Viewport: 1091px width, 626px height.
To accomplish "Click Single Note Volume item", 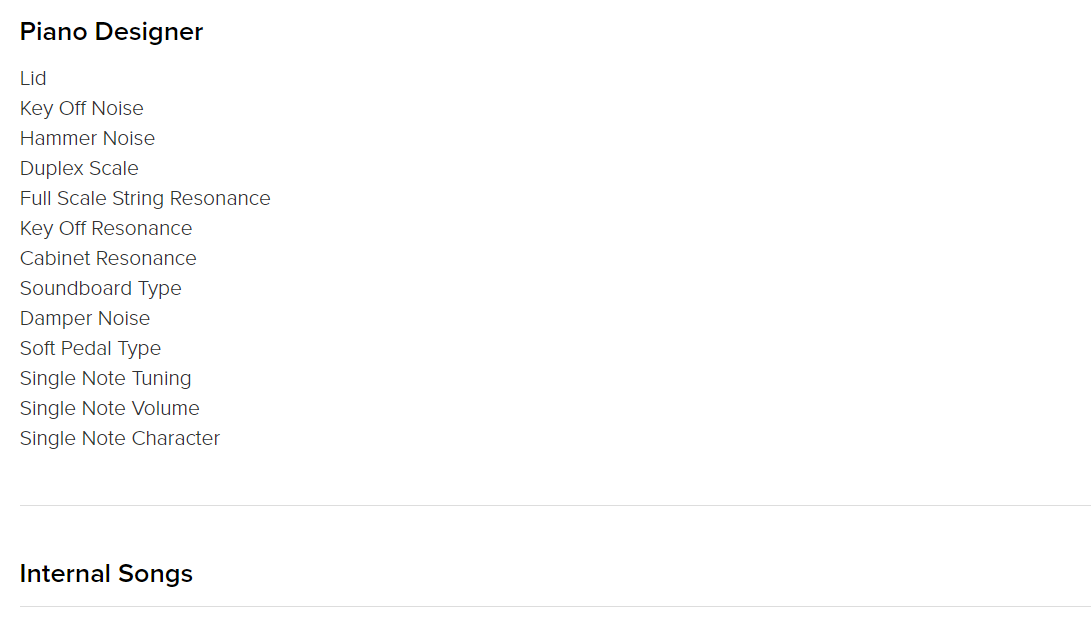I will (109, 408).
